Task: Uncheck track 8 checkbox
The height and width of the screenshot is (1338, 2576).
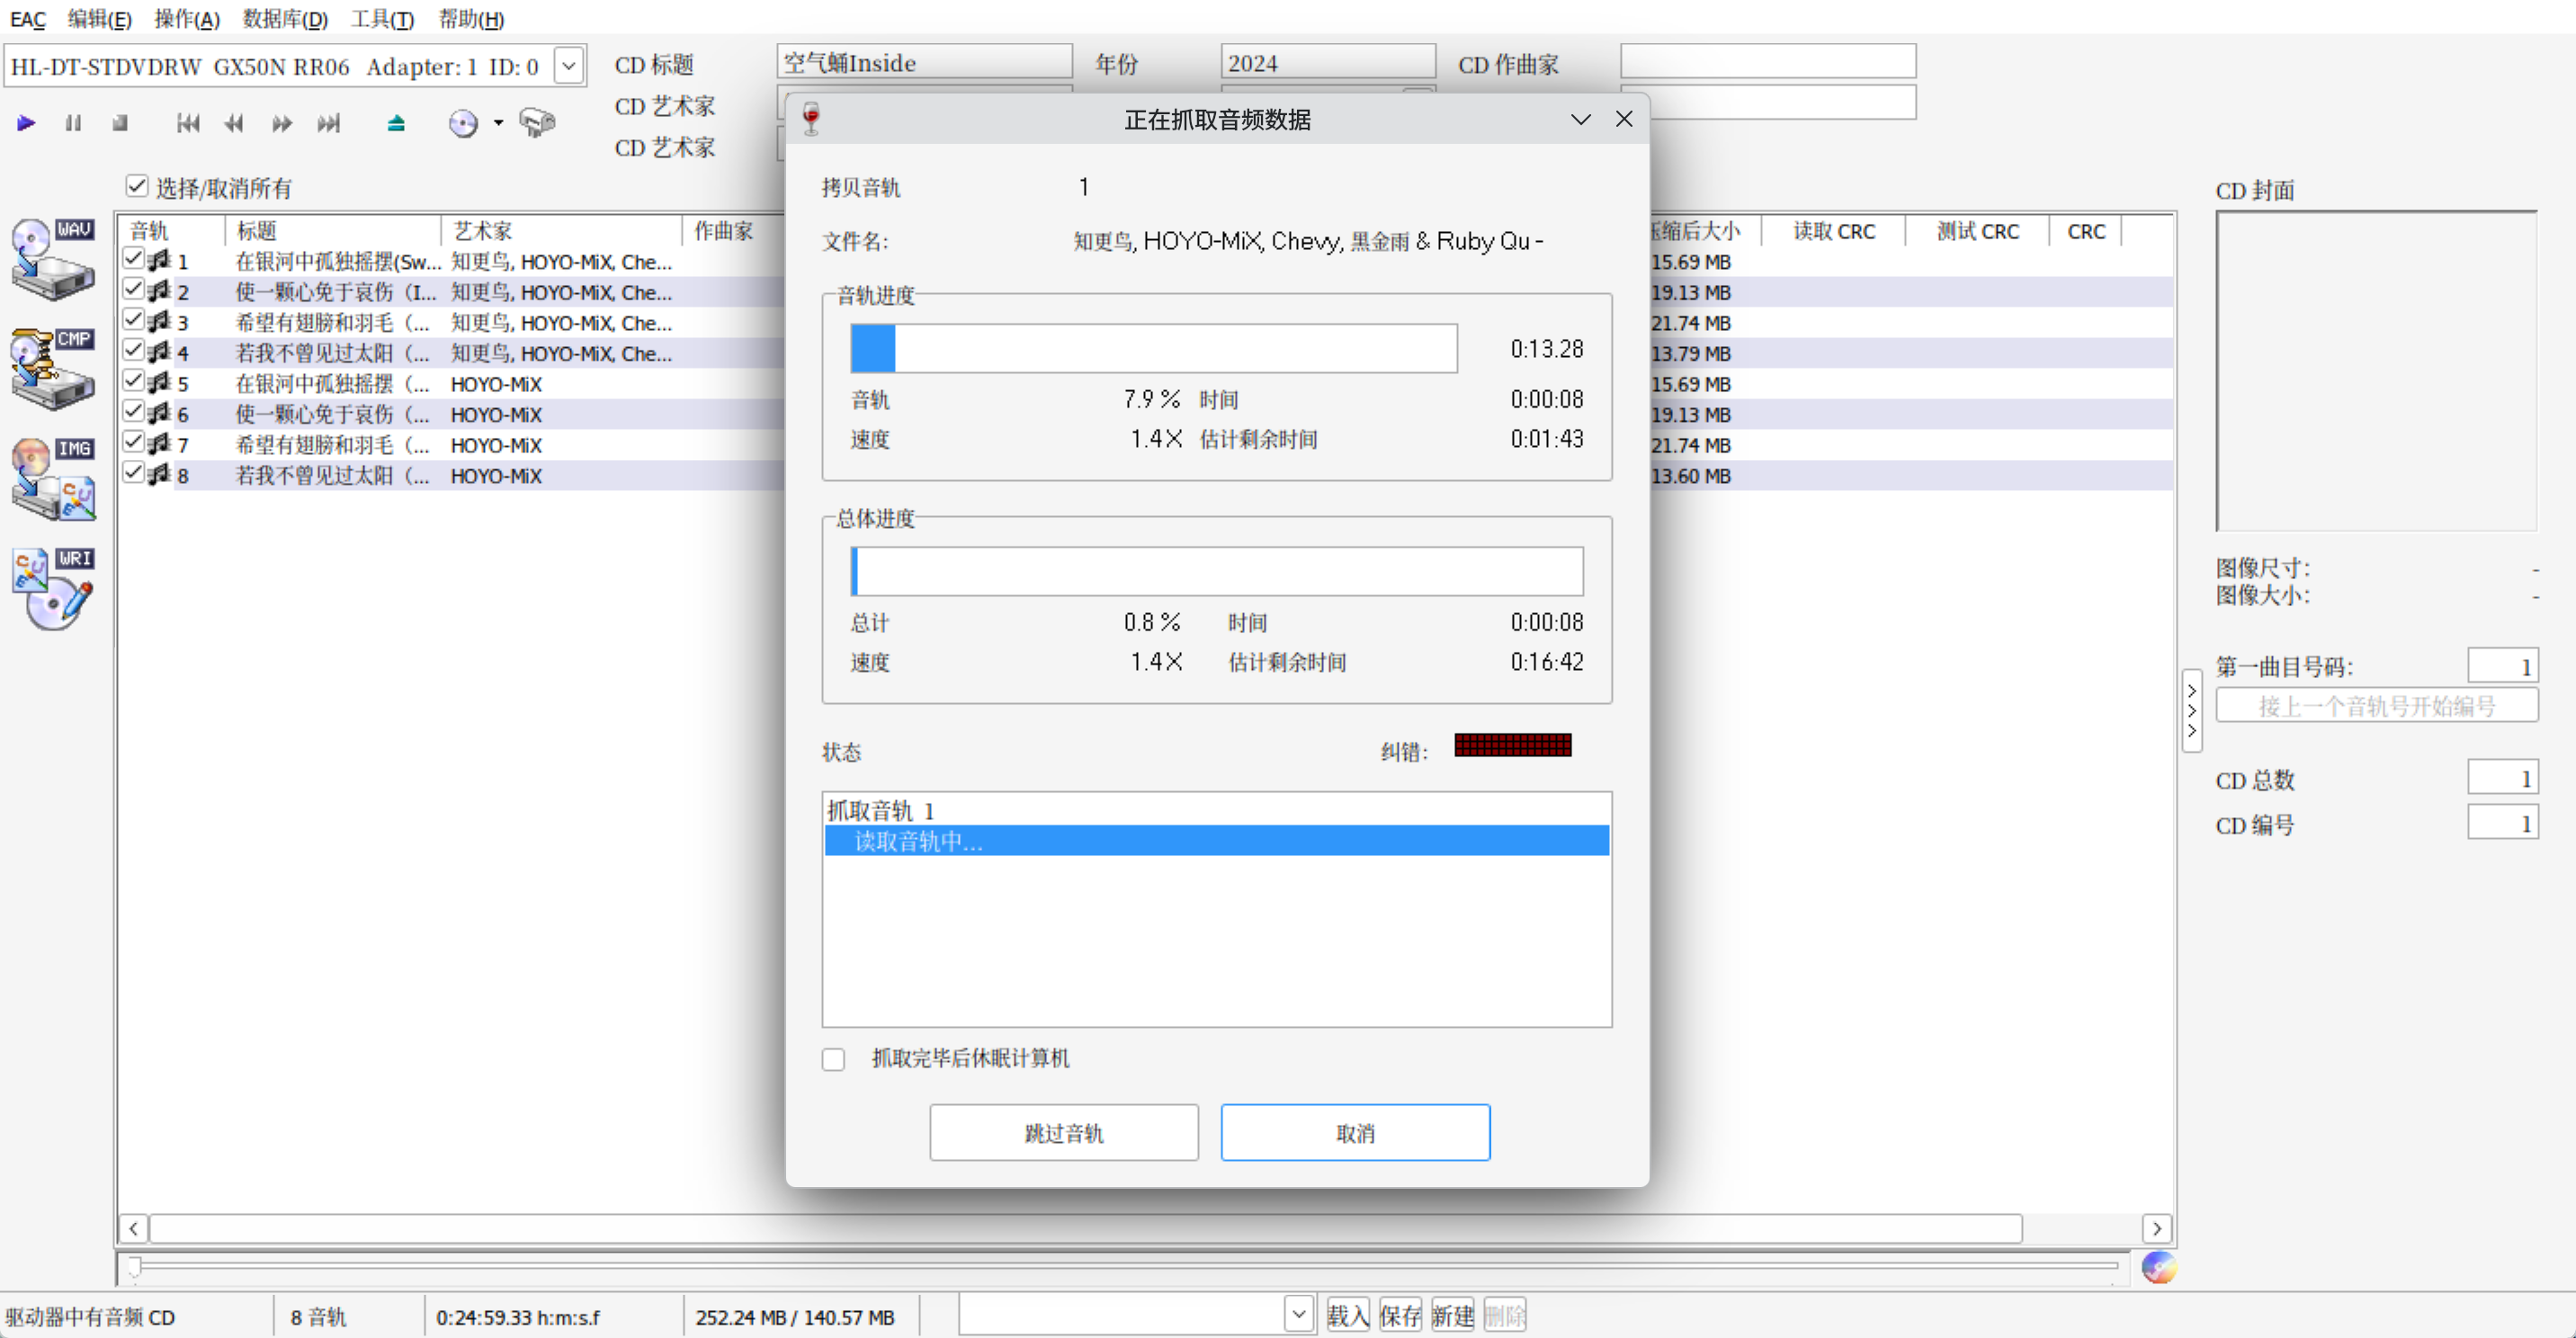Action: coord(133,473)
